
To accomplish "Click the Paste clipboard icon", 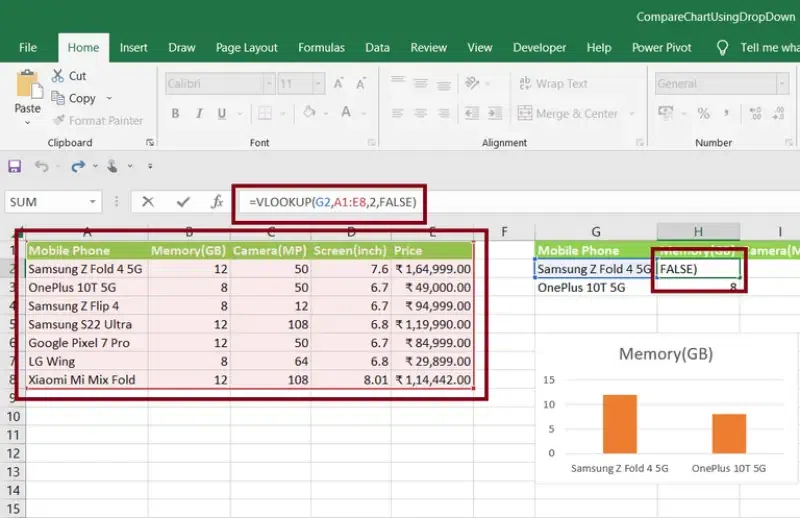I will tap(27, 86).
